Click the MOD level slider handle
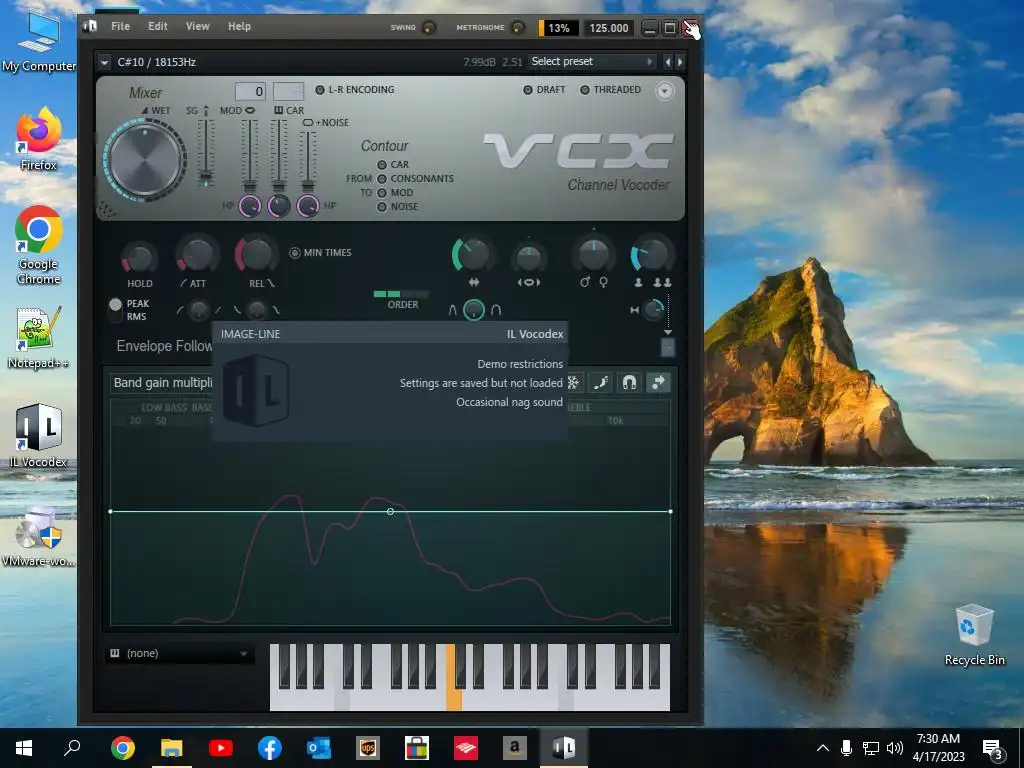The image size is (1024, 768). (x=249, y=186)
